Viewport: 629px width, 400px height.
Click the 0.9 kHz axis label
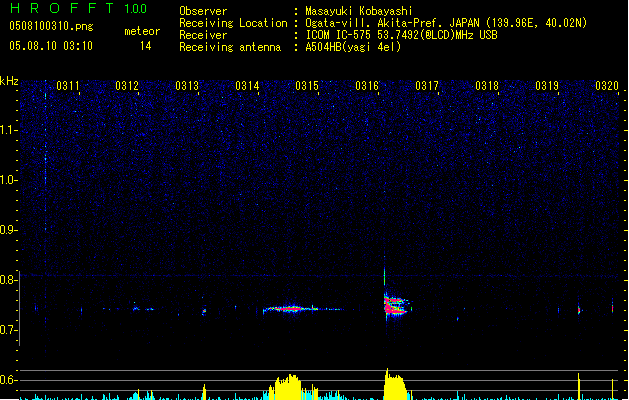9,230
